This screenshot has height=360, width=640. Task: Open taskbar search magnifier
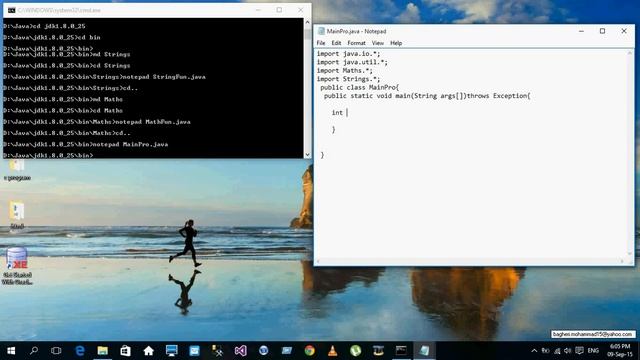[34, 351]
